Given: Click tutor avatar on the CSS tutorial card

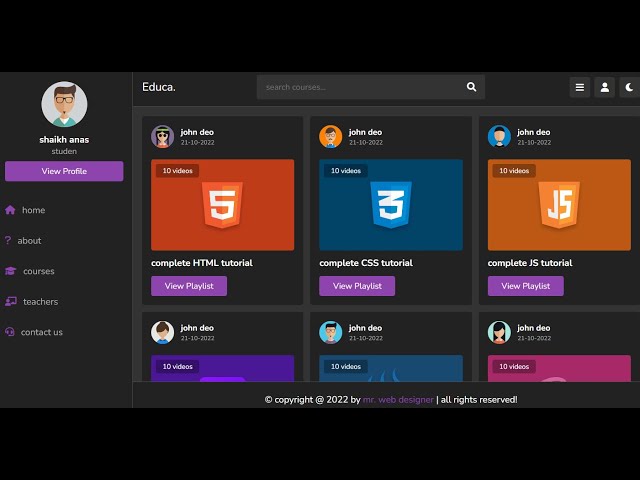Looking at the screenshot, I should click(x=331, y=136).
